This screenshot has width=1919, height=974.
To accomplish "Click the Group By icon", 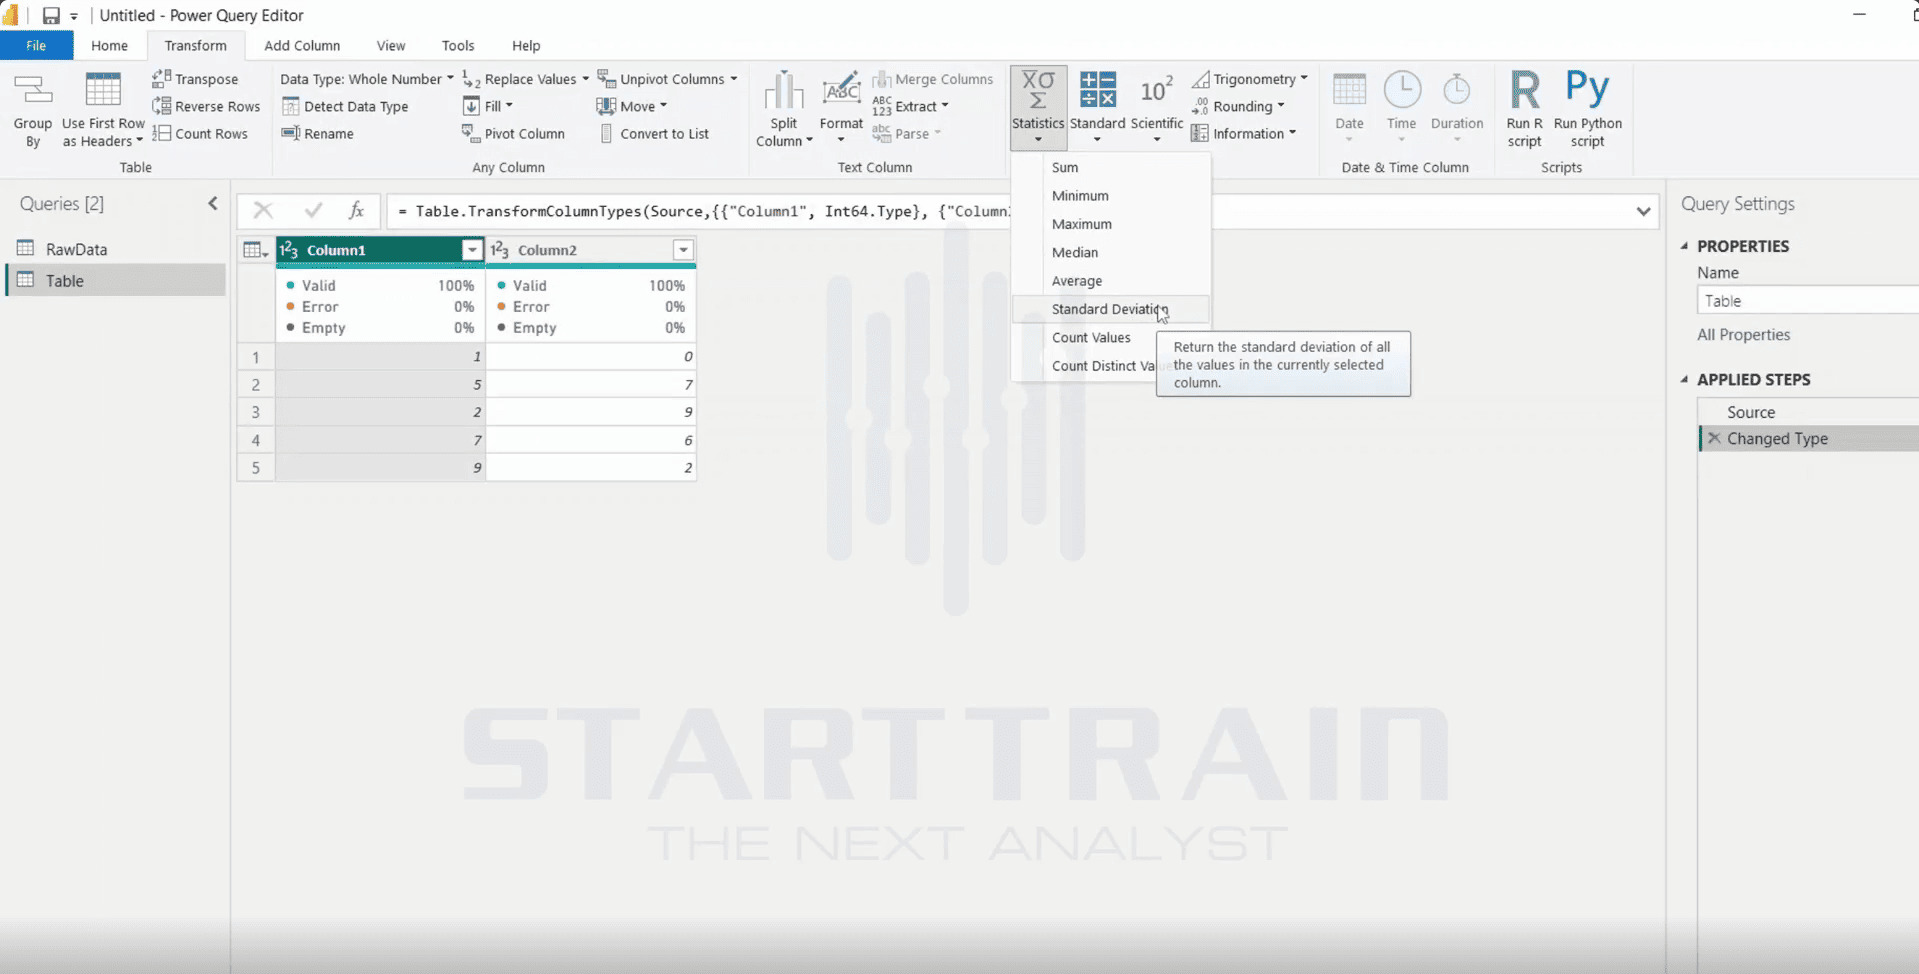I will [32, 110].
